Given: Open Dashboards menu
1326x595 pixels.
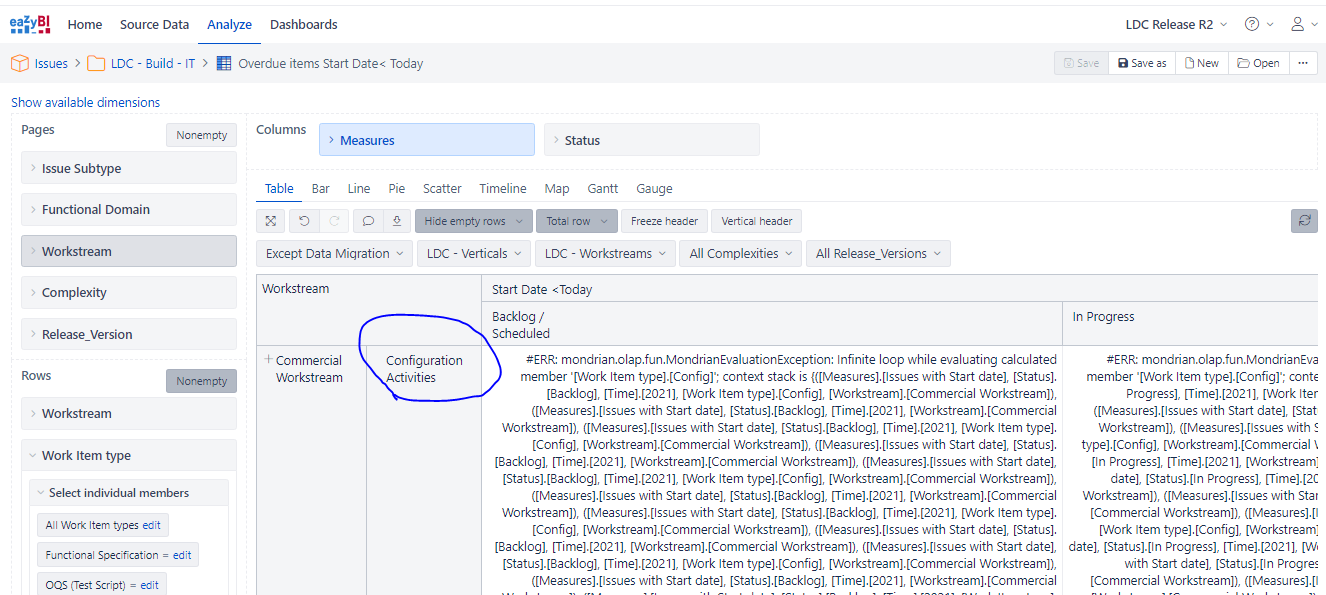Looking at the screenshot, I should 304,24.
